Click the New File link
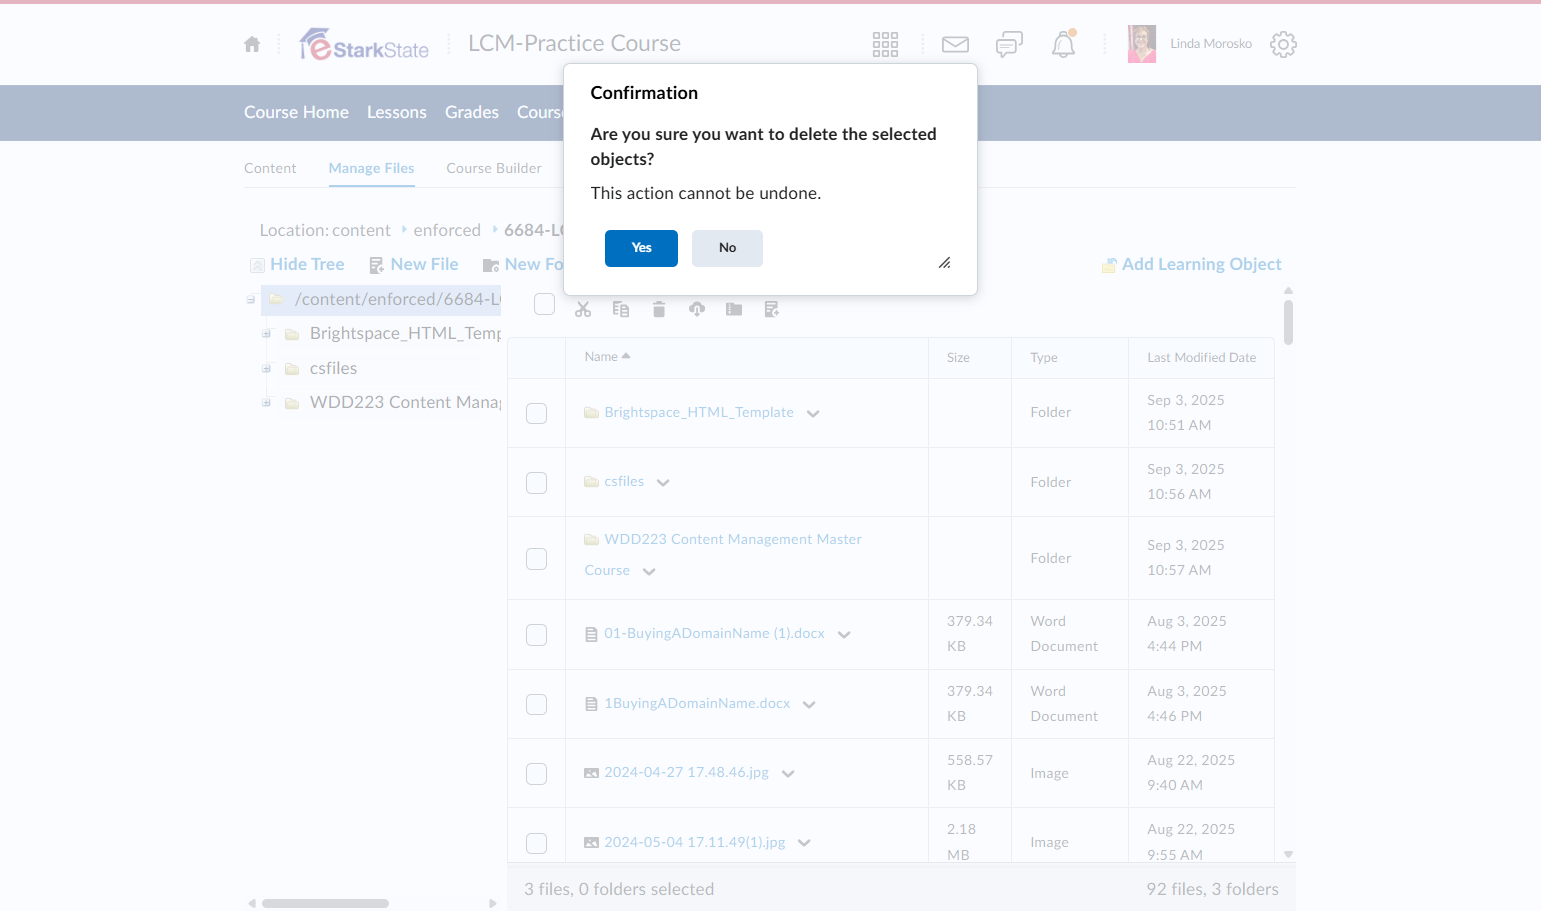1541x911 pixels. point(413,264)
